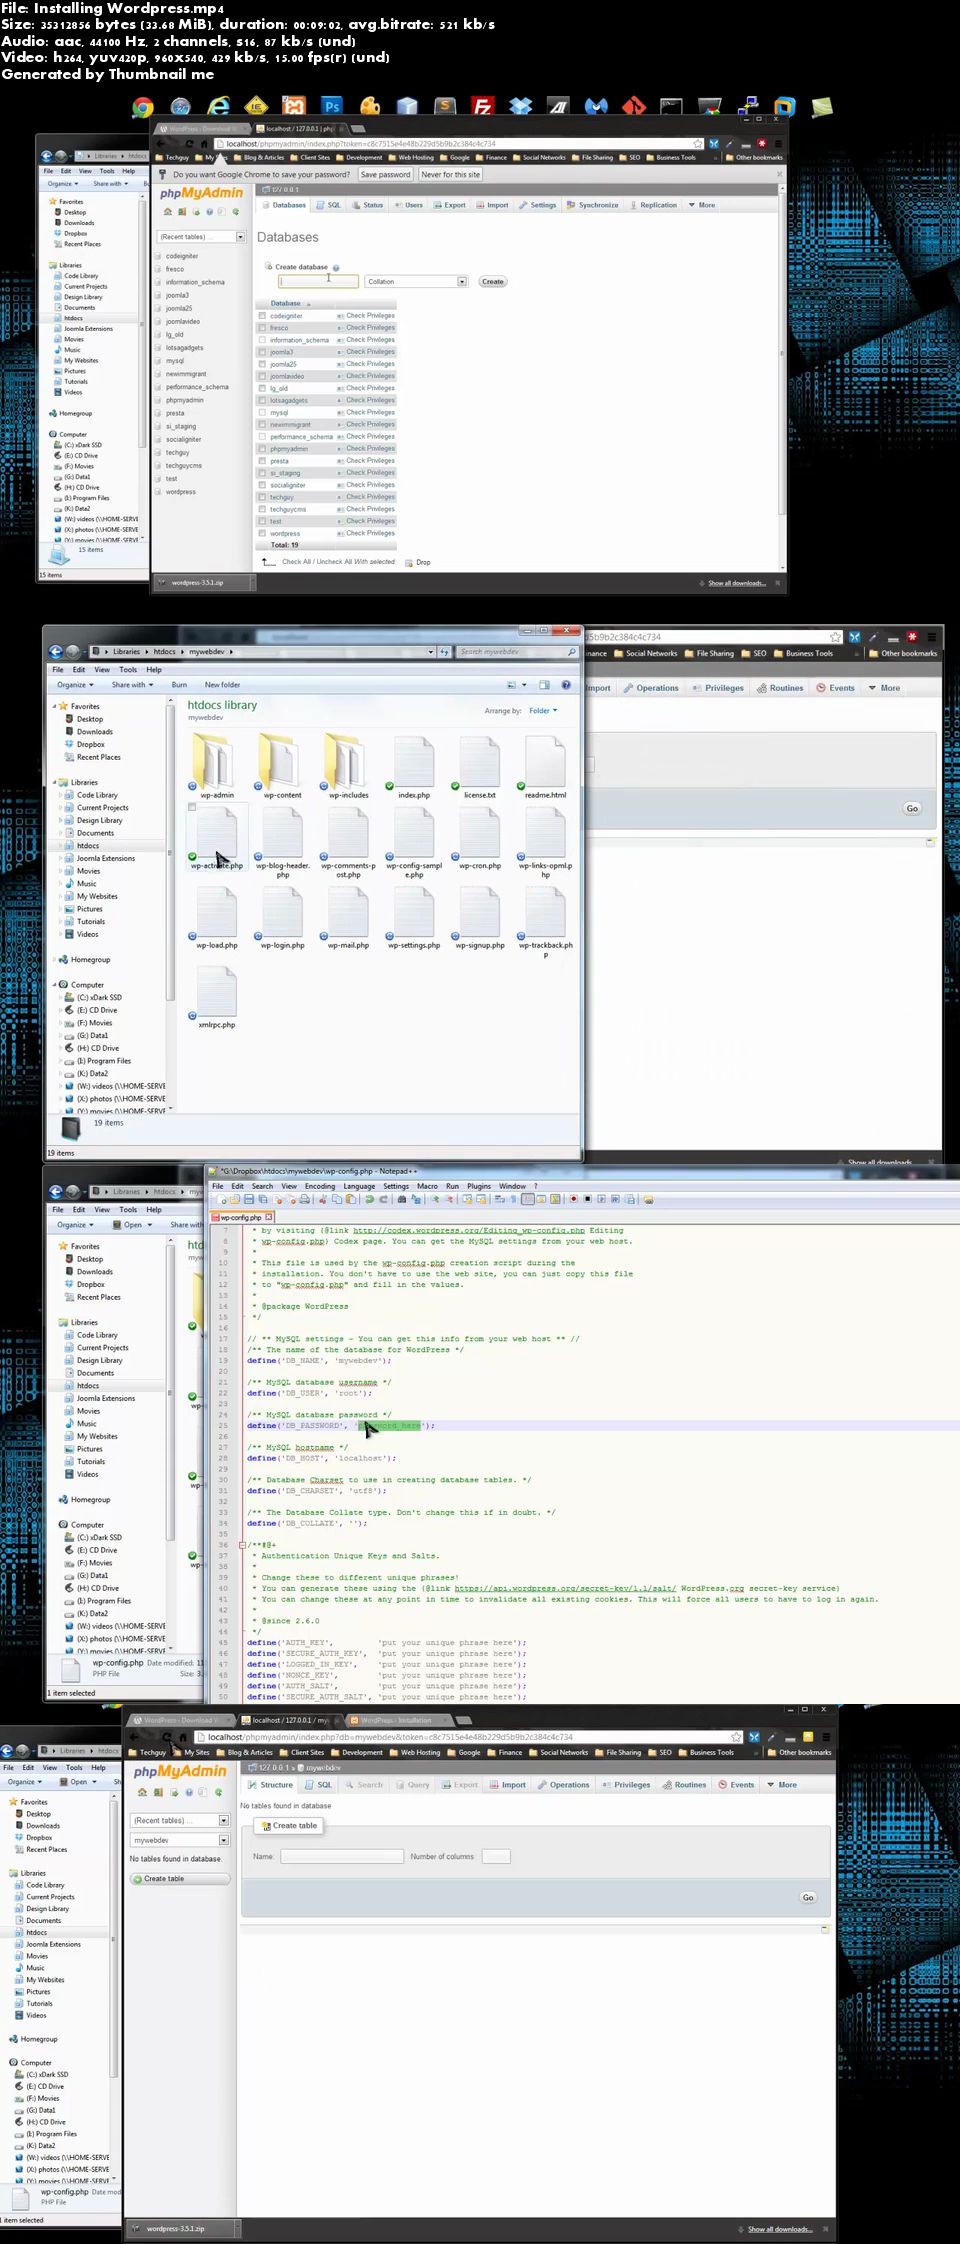This screenshot has height=2244, width=960.
Task: Open the Encoding menu in Notepad++
Action: 320,1186
